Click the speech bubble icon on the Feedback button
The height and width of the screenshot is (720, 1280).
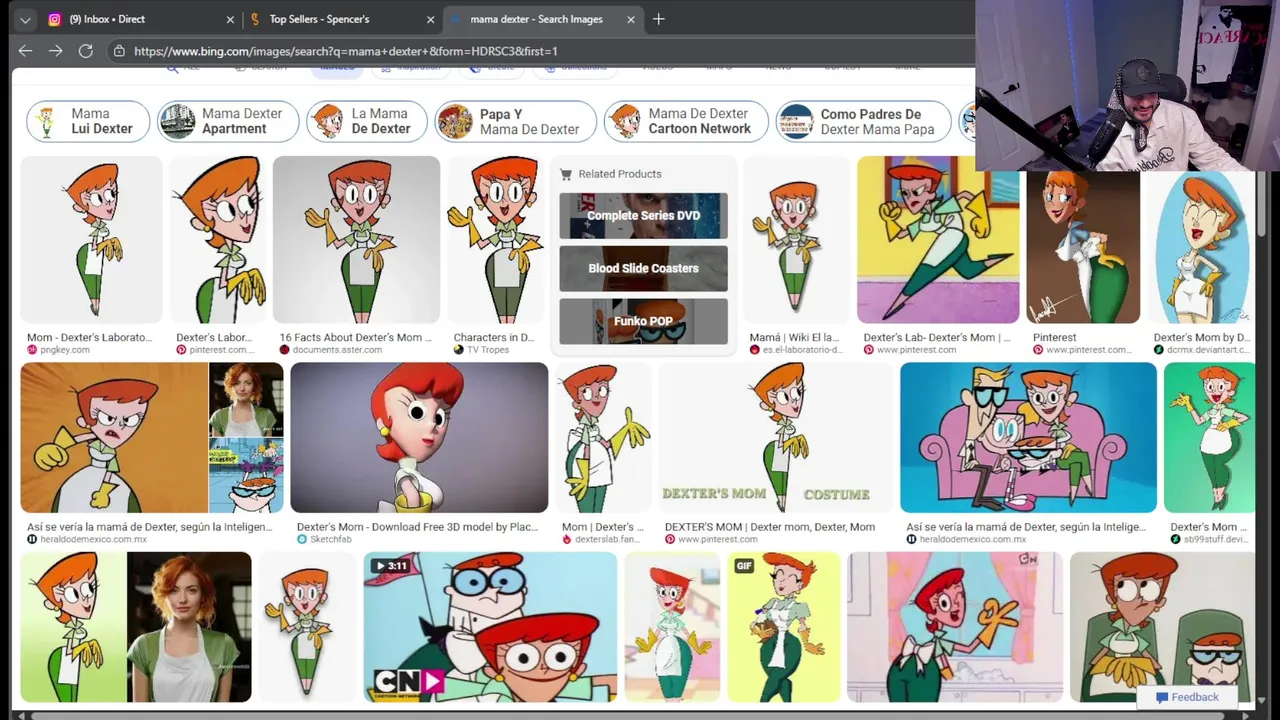tap(1161, 697)
